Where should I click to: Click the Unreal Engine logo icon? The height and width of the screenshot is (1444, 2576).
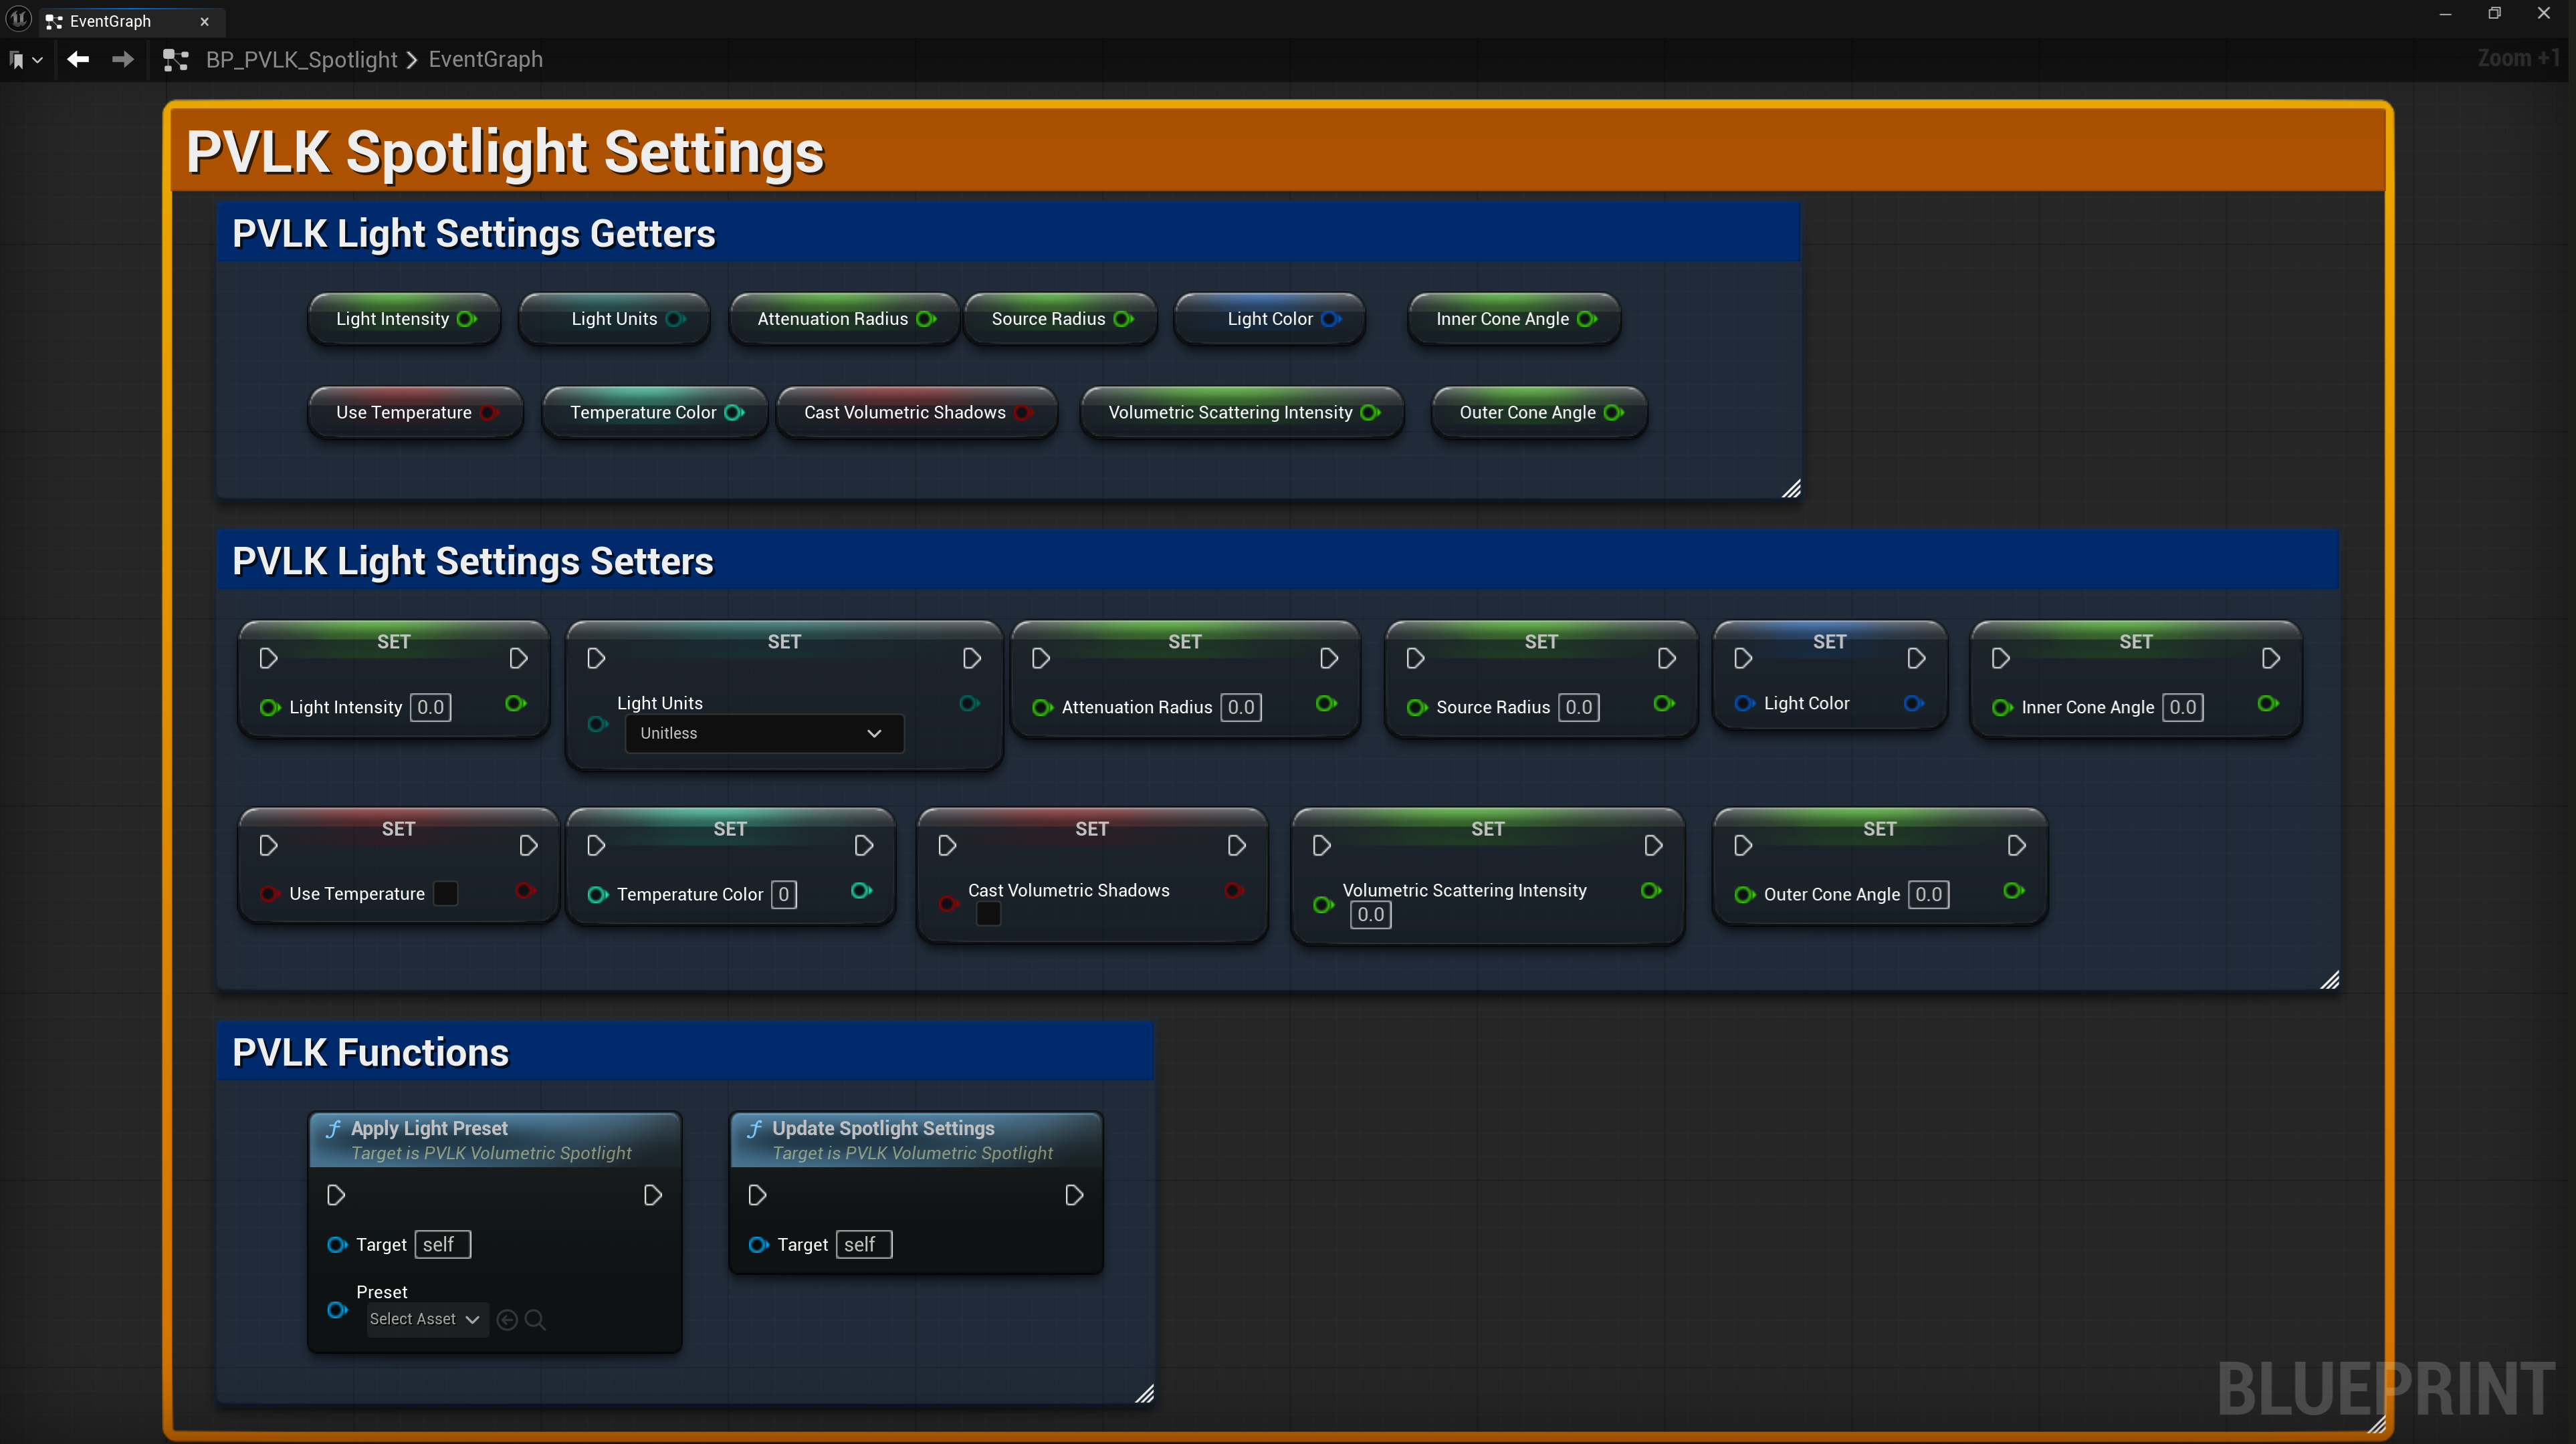[18, 18]
